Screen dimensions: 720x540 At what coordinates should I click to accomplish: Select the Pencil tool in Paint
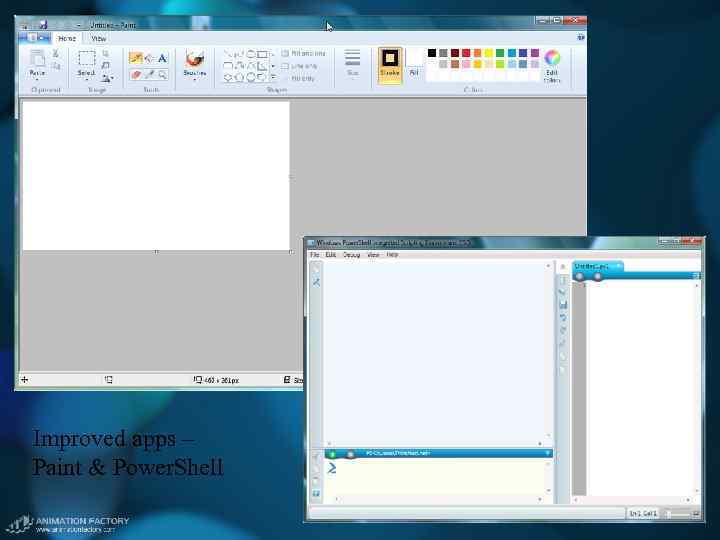pos(135,58)
